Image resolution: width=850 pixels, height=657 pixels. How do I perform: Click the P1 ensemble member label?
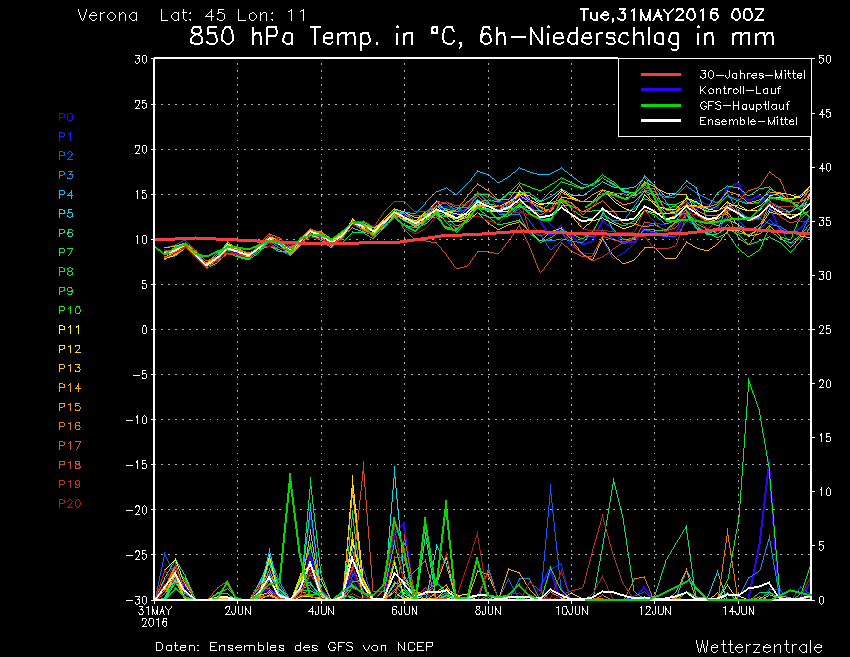tap(65, 137)
